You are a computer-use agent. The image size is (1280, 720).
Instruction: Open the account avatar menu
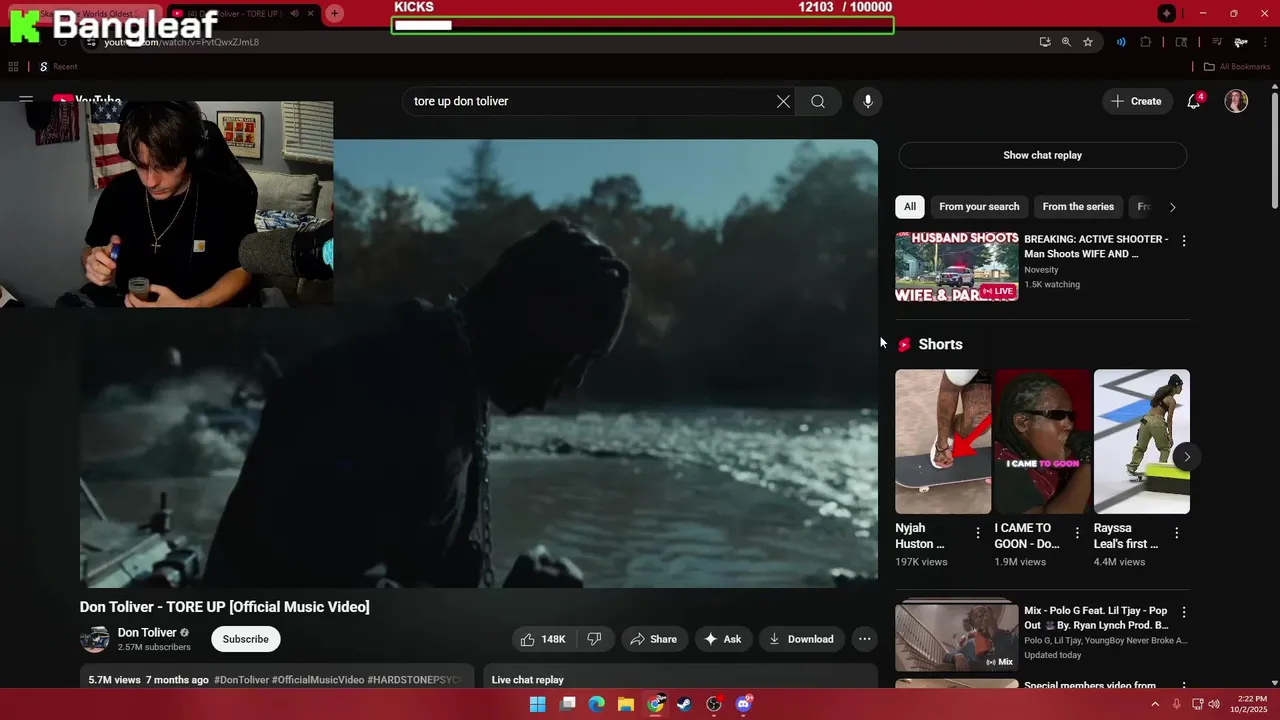coord(1237,101)
